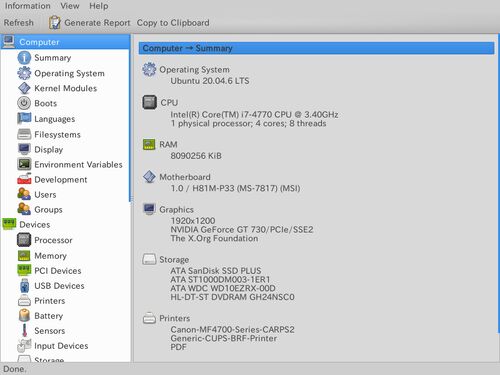Click the Generate Report clipboard icon
Screen dimensions: 500x375
click(54, 23)
